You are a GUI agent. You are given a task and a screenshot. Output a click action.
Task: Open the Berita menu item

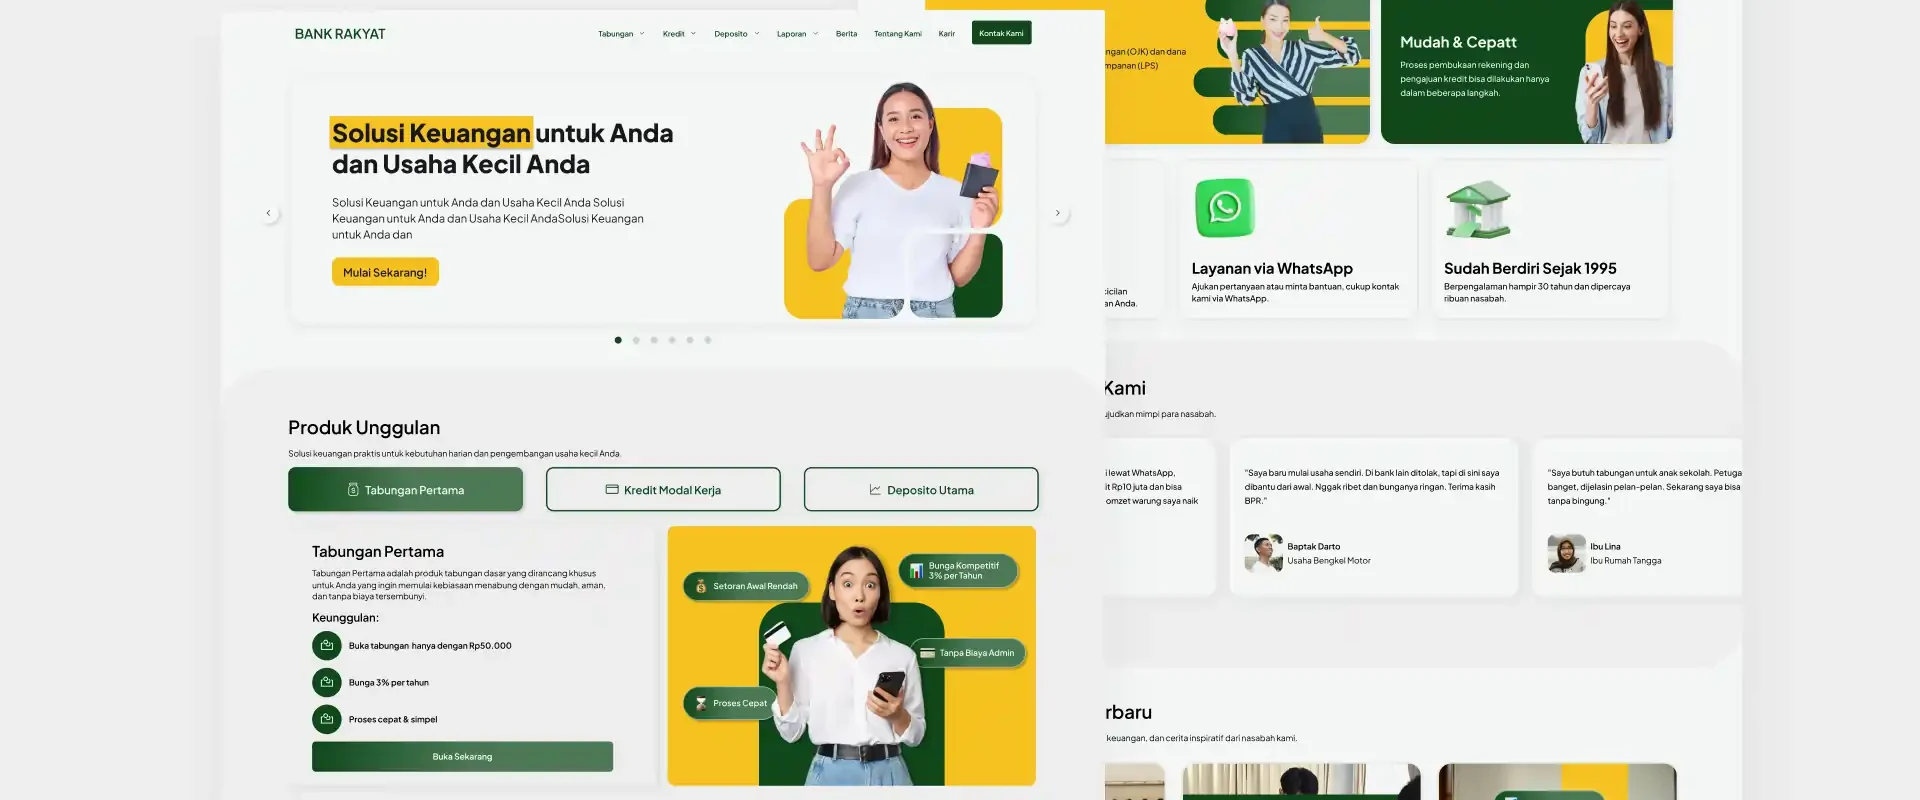[846, 34]
